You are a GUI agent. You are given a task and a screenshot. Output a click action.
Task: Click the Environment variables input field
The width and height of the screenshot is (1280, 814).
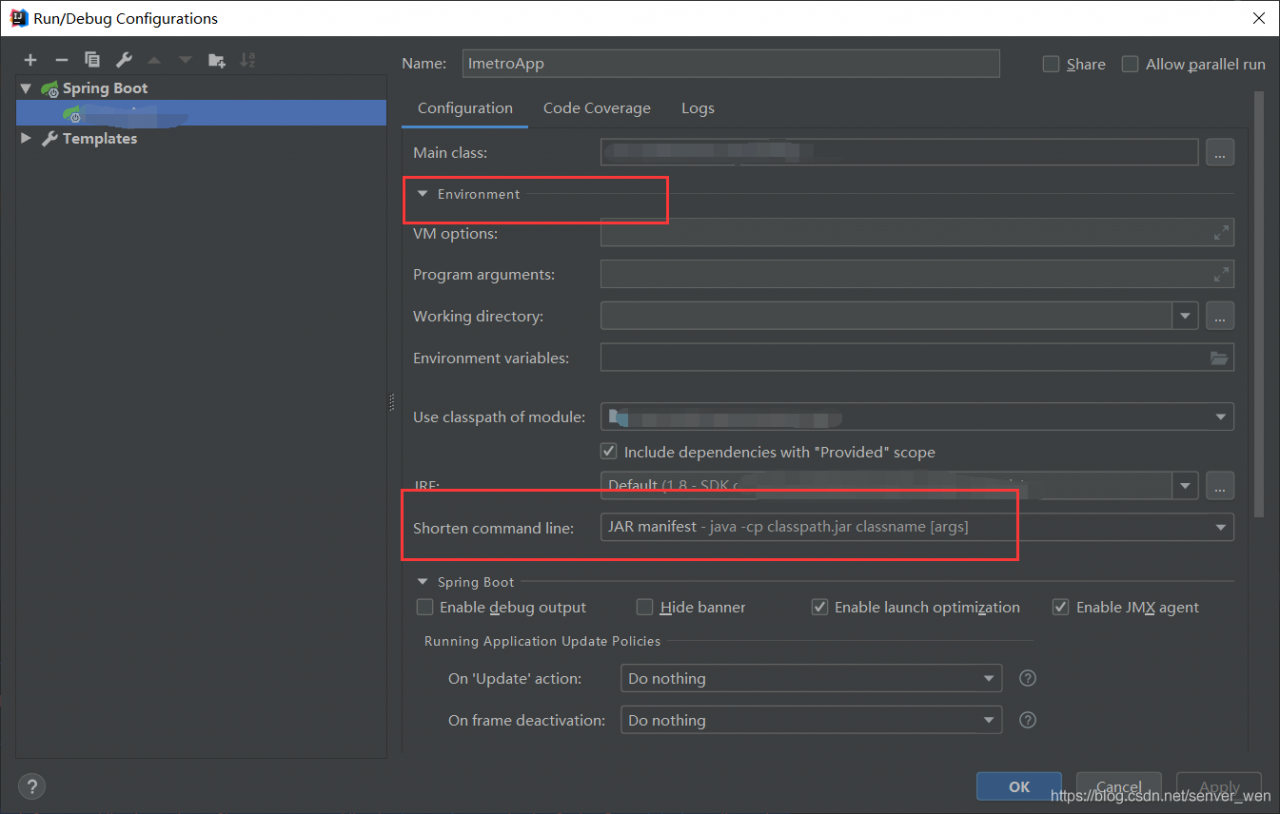click(917, 358)
